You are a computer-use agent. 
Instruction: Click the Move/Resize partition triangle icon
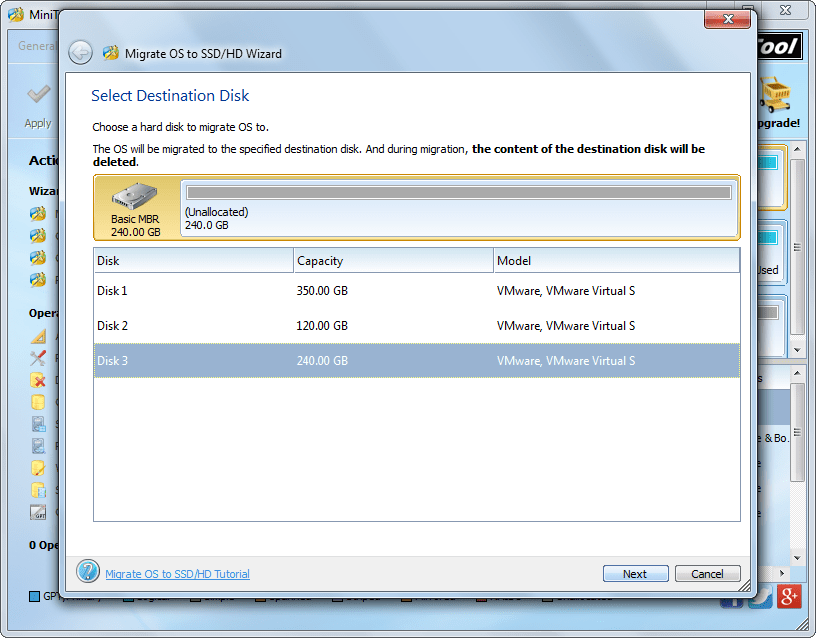coord(37,336)
